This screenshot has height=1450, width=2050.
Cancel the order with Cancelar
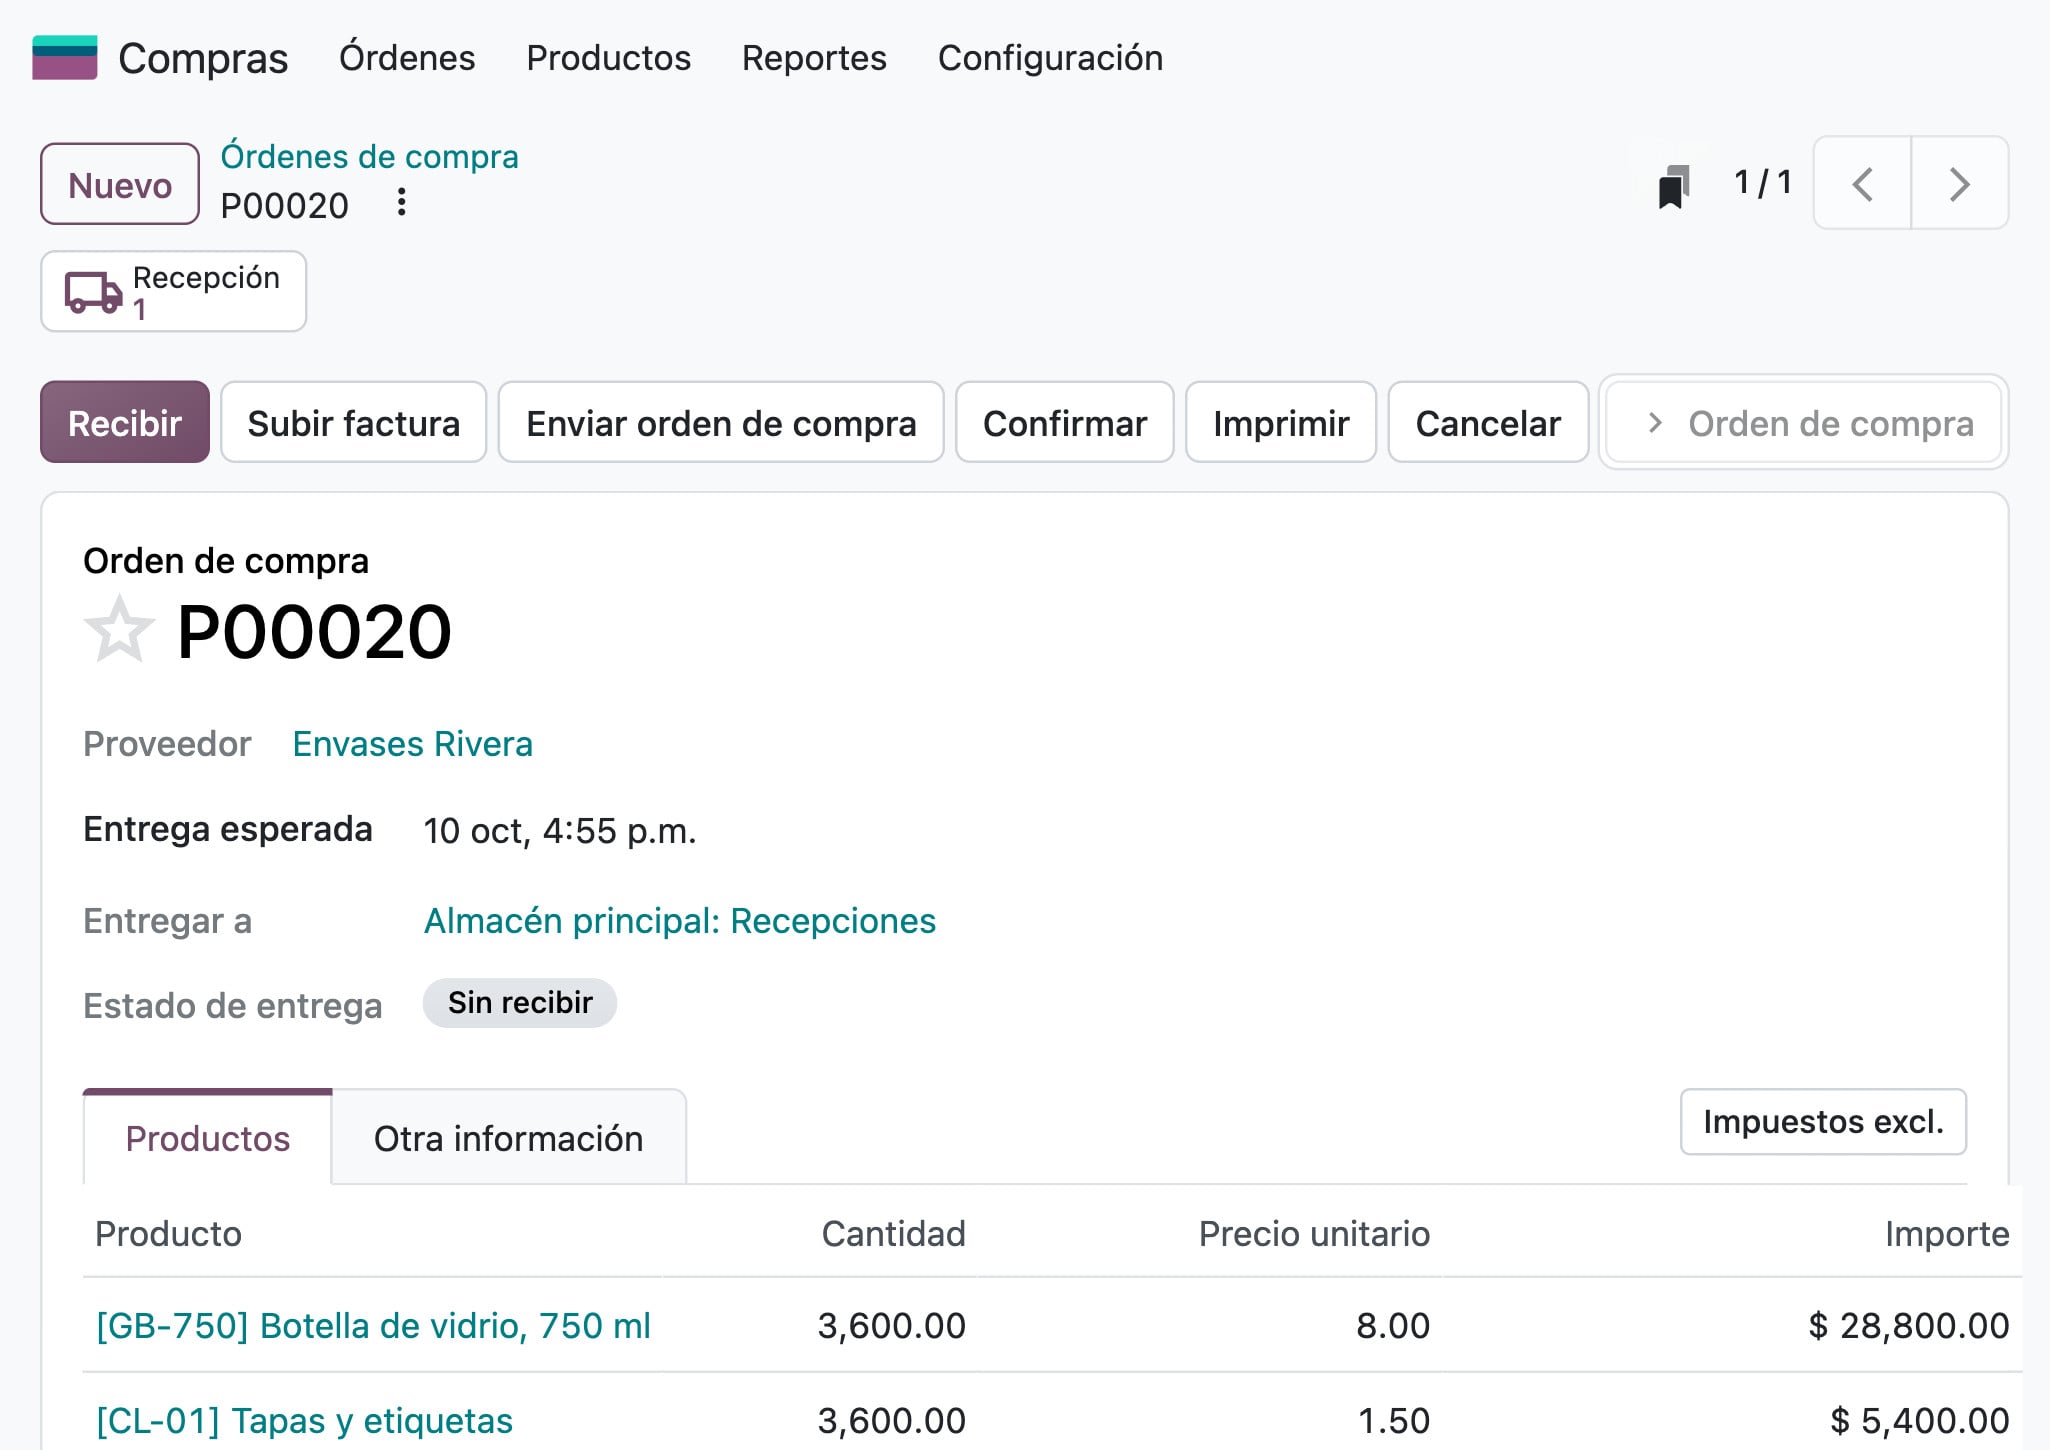pos(1488,422)
